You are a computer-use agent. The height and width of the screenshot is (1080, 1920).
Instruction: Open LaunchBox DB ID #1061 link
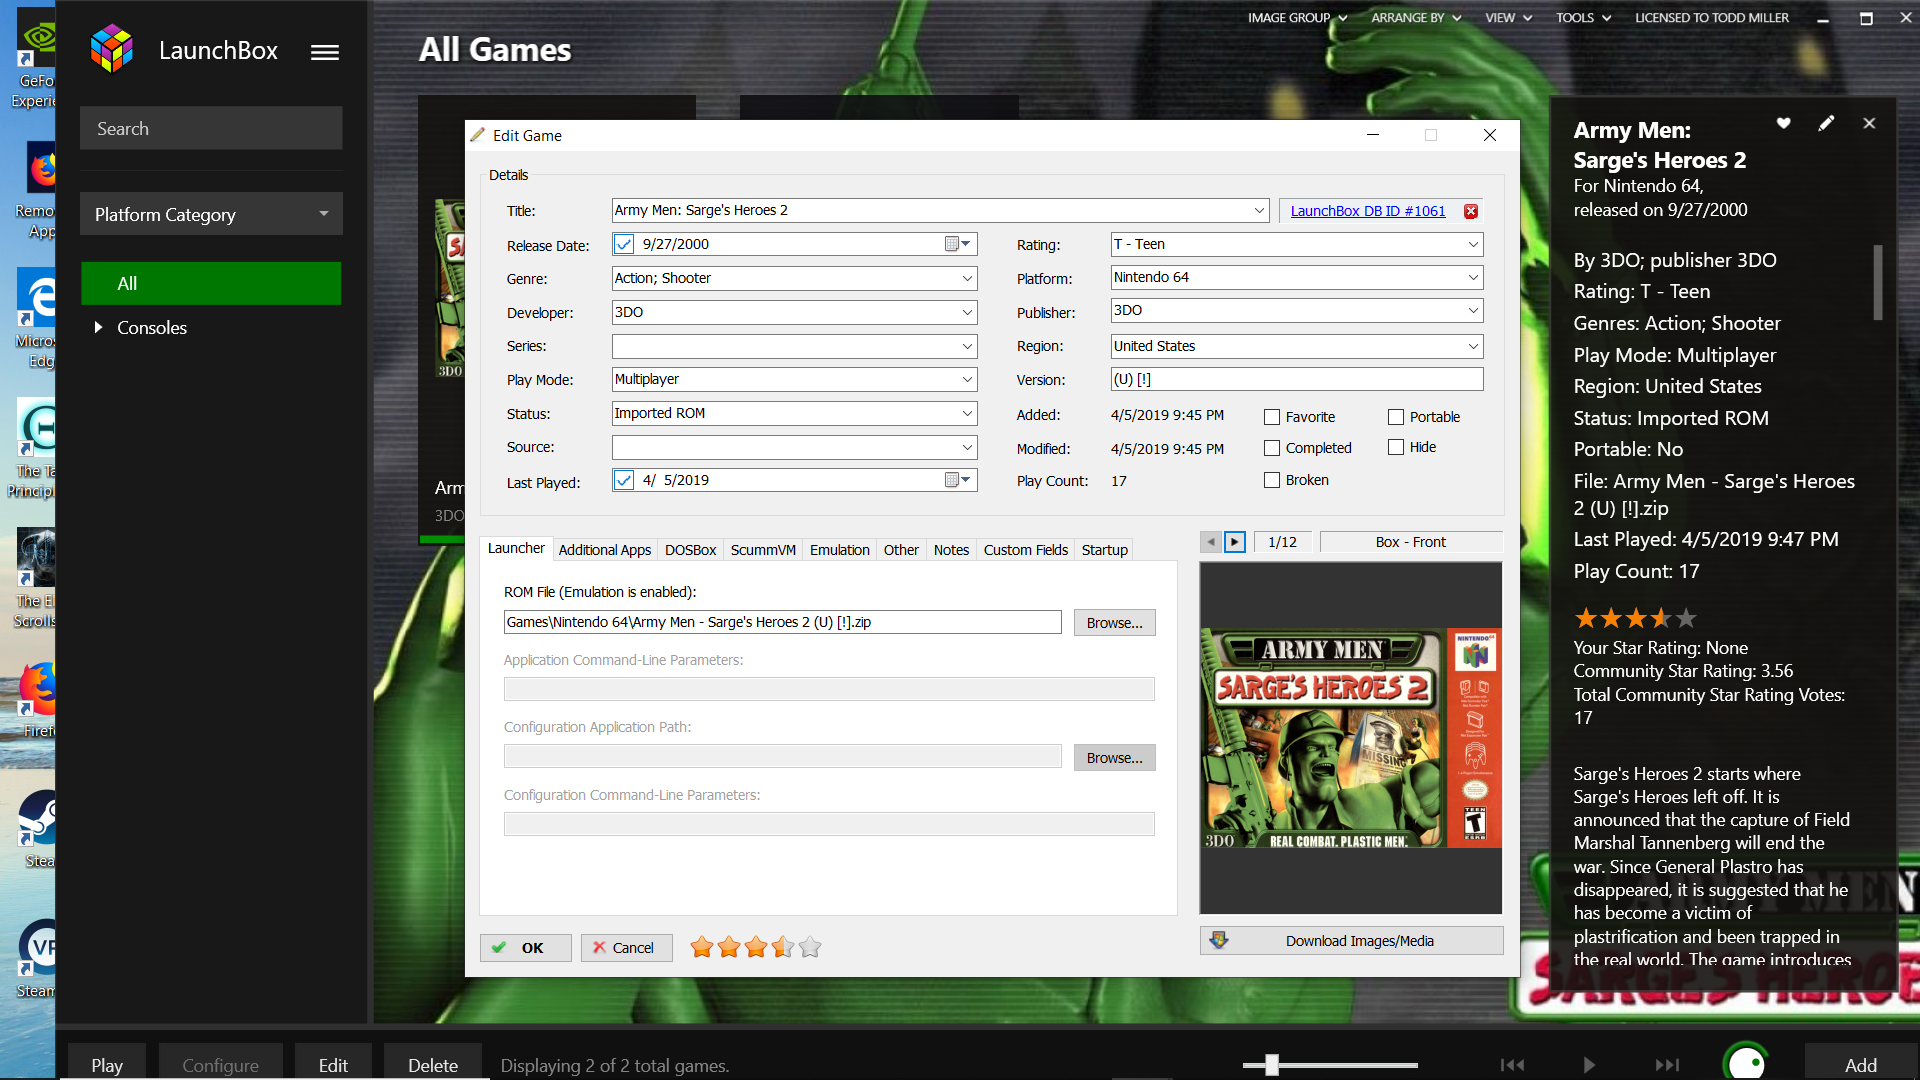pos(1368,211)
